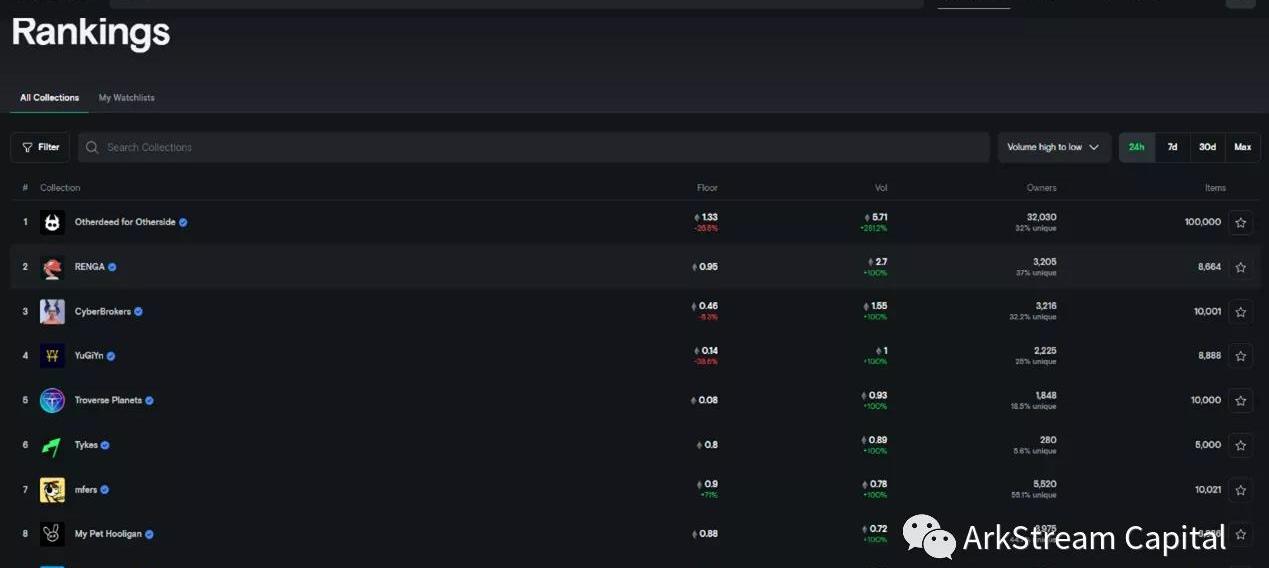Click the Otherdeed for Otherside collection avatar
Image resolution: width=1269 pixels, height=568 pixels.
[x=52, y=222]
